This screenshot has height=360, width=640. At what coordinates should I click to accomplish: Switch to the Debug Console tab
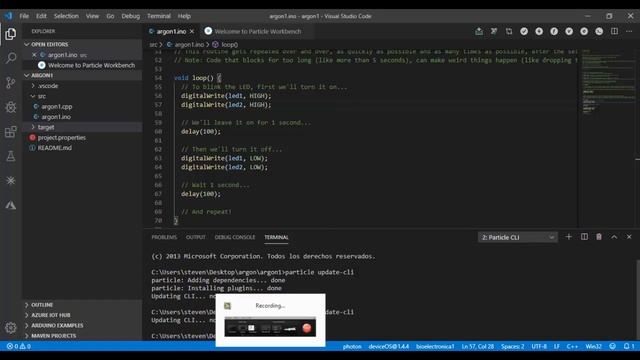point(235,237)
